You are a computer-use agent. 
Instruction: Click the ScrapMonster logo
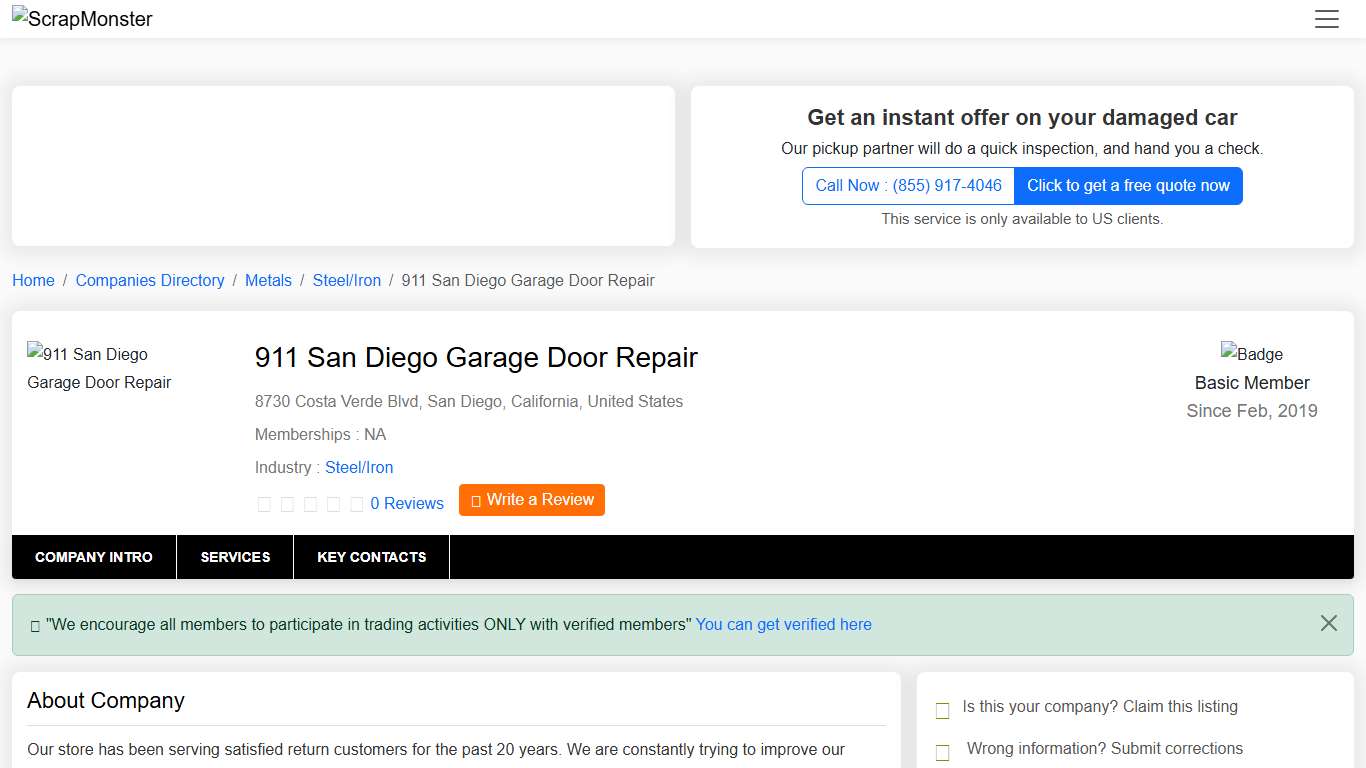point(82,18)
